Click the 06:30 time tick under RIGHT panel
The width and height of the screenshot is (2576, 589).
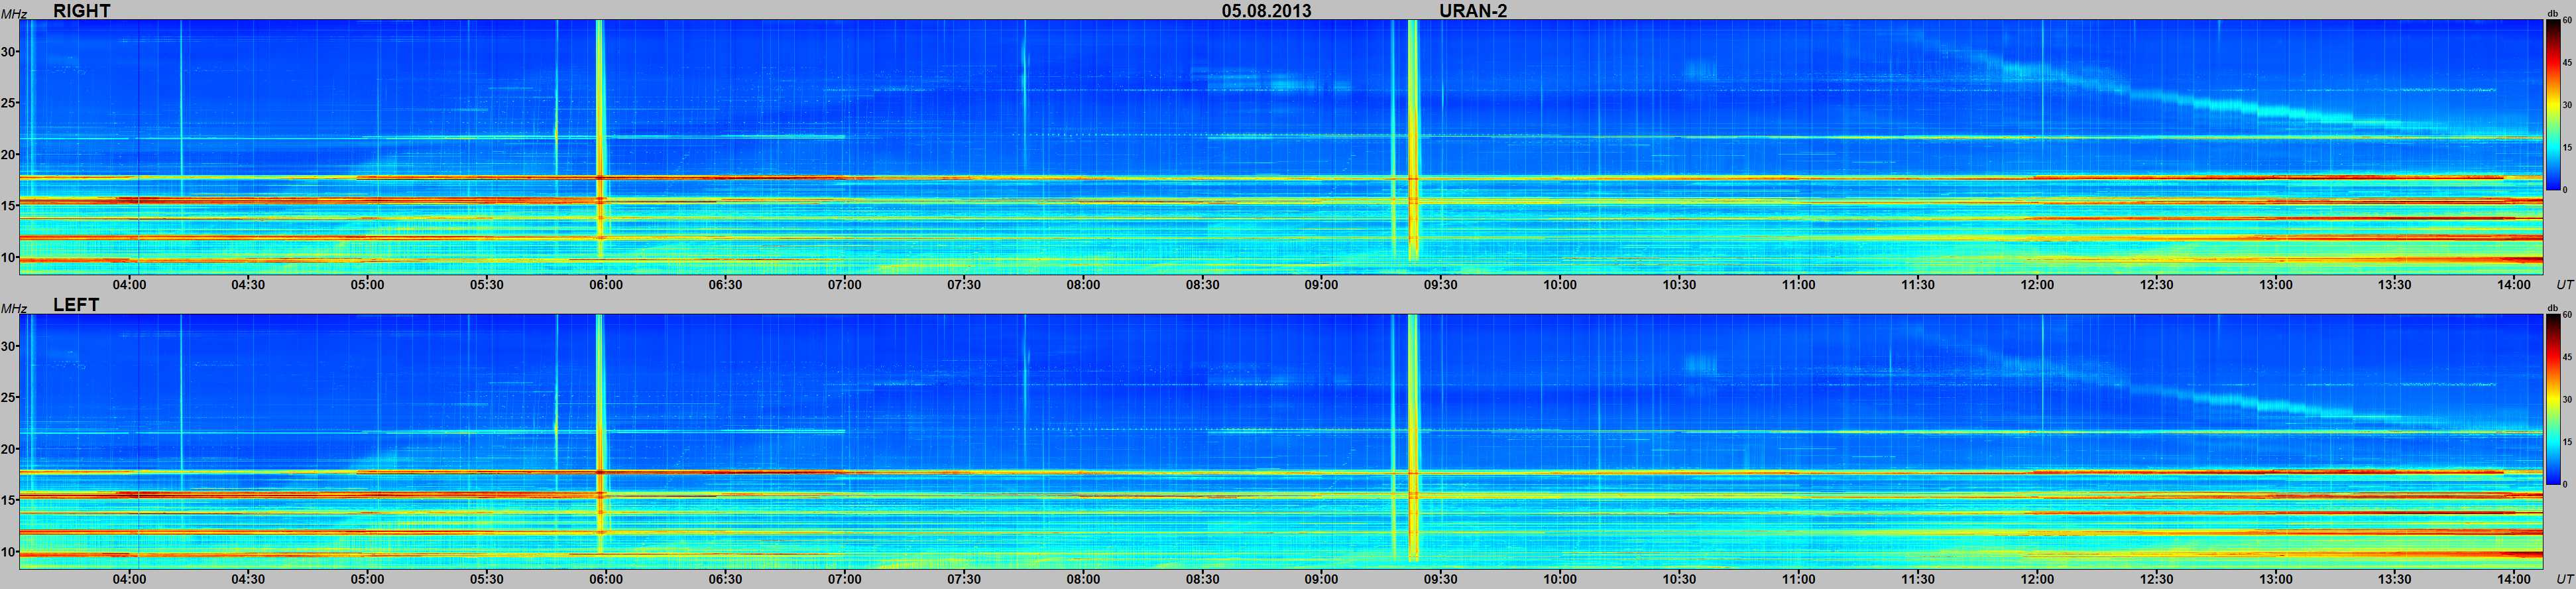coord(725,285)
